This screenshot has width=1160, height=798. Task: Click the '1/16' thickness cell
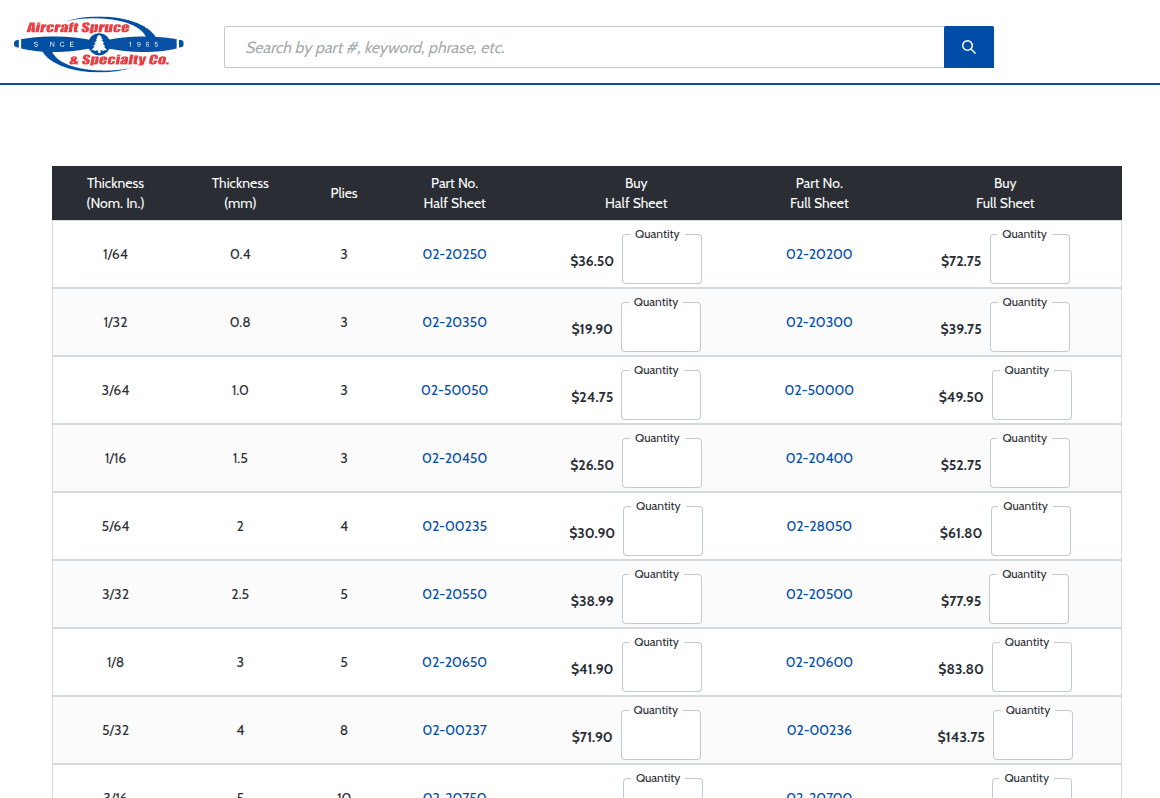(x=115, y=459)
